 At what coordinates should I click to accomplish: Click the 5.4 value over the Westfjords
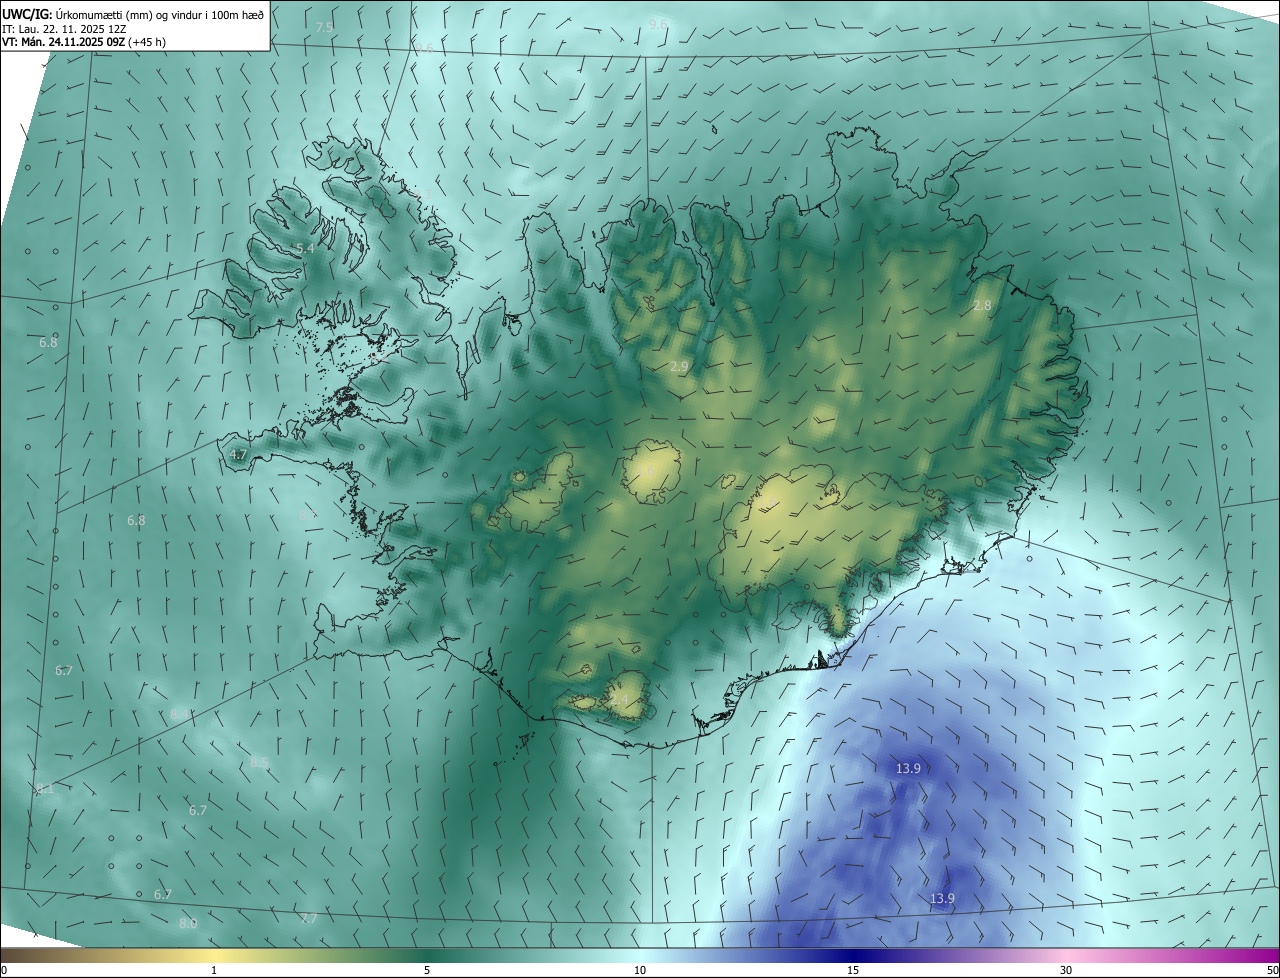click(305, 248)
